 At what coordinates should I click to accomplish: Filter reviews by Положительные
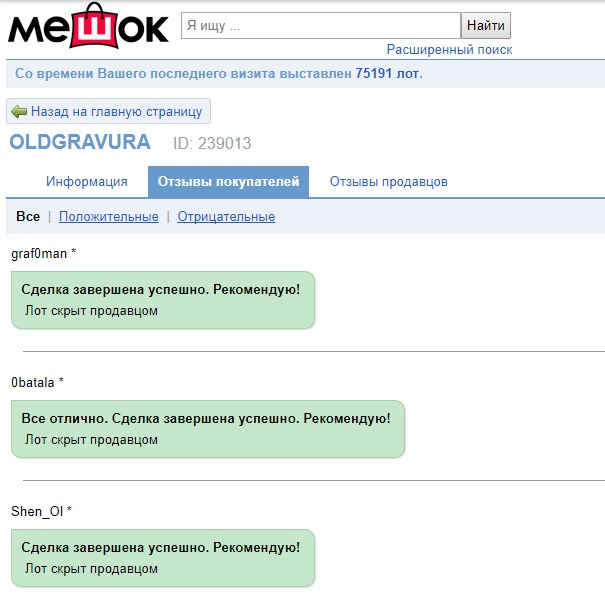click(109, 216)
